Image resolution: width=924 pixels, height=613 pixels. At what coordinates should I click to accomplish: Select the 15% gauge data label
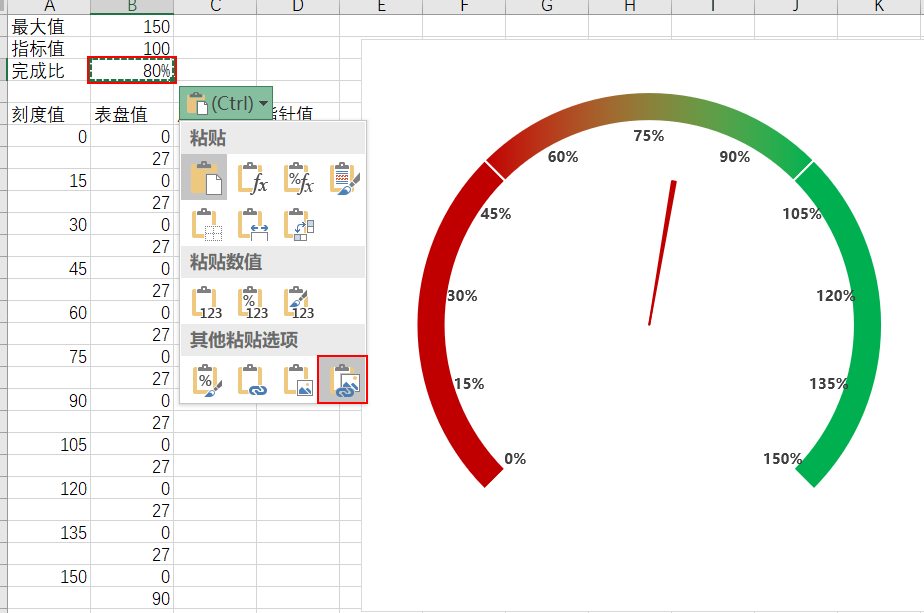469,384
